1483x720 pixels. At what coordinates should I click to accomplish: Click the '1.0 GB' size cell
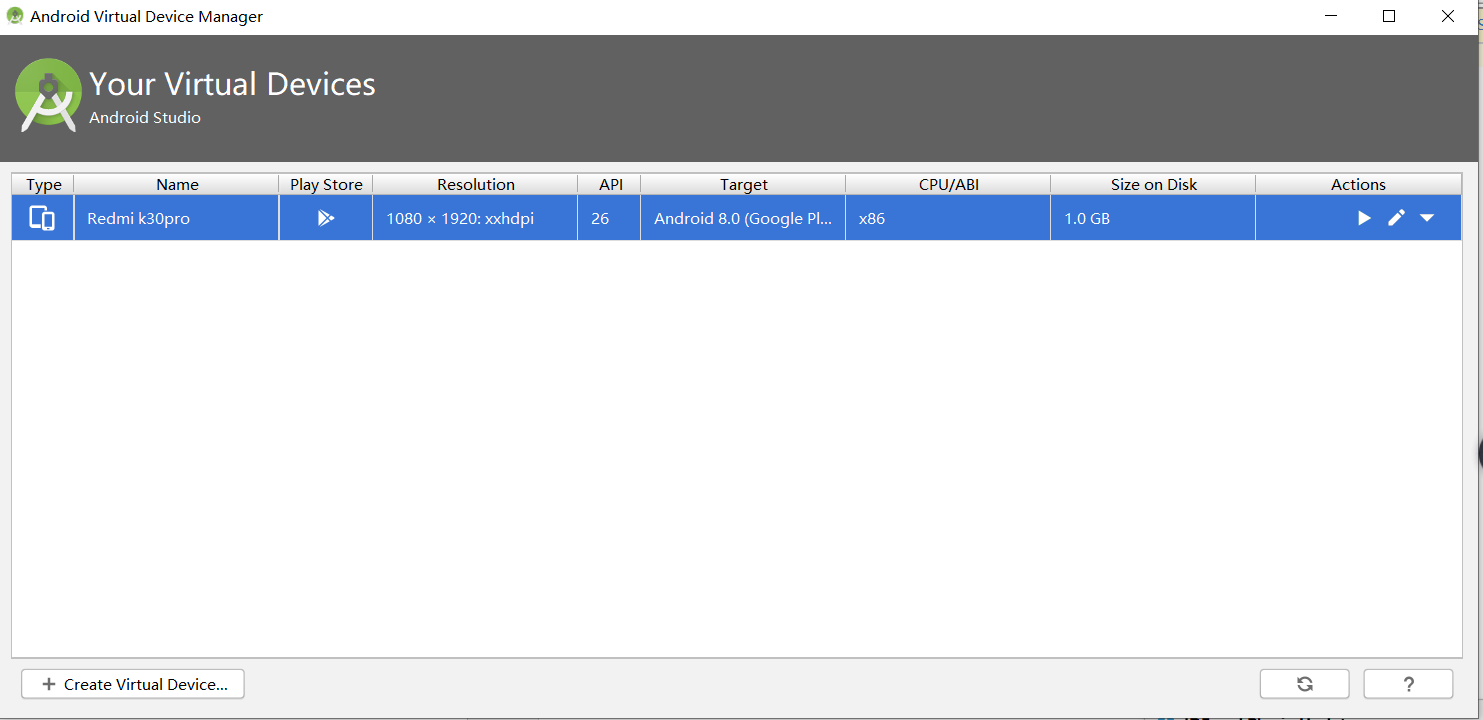pos(1153,218)
